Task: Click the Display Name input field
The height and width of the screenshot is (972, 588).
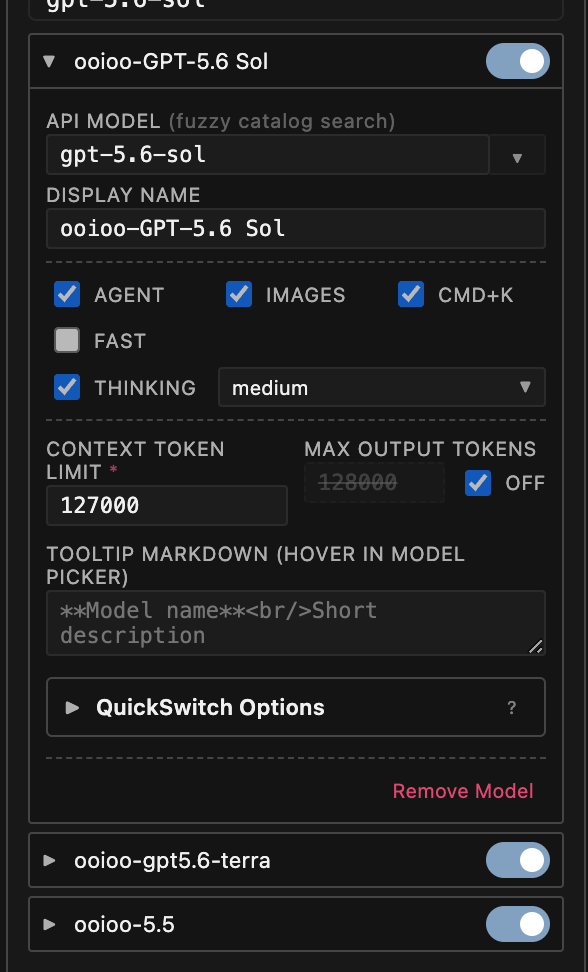Action: click(x=296, y=229)
